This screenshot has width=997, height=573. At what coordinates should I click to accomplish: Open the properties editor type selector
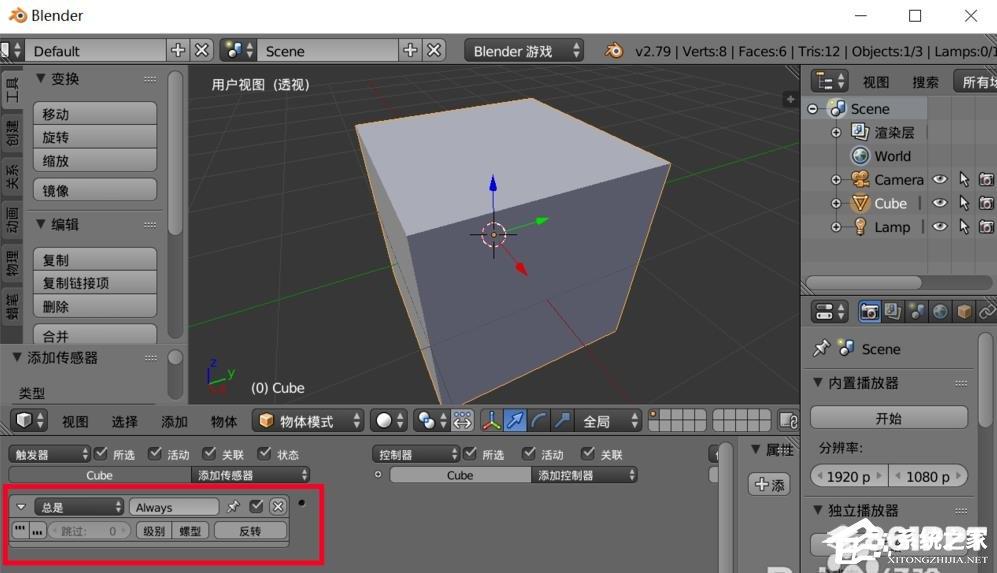pyautogui.click(x=830, y=312)
